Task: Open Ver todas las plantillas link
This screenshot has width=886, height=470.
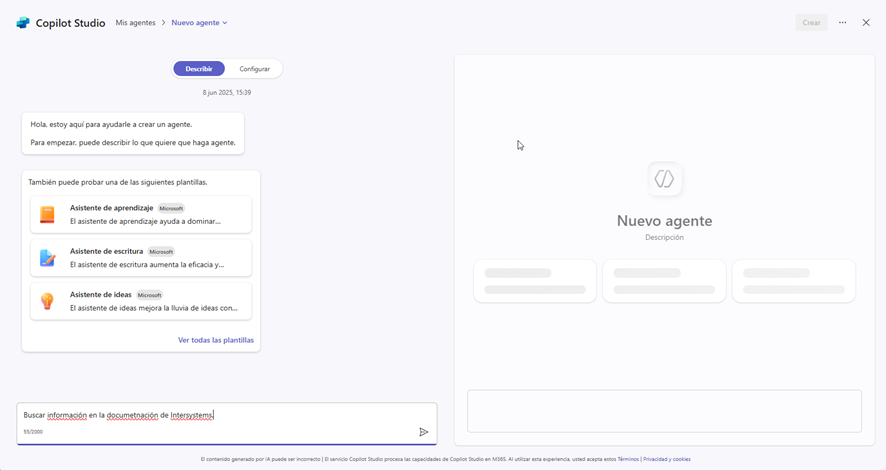Action: (215, 340)
